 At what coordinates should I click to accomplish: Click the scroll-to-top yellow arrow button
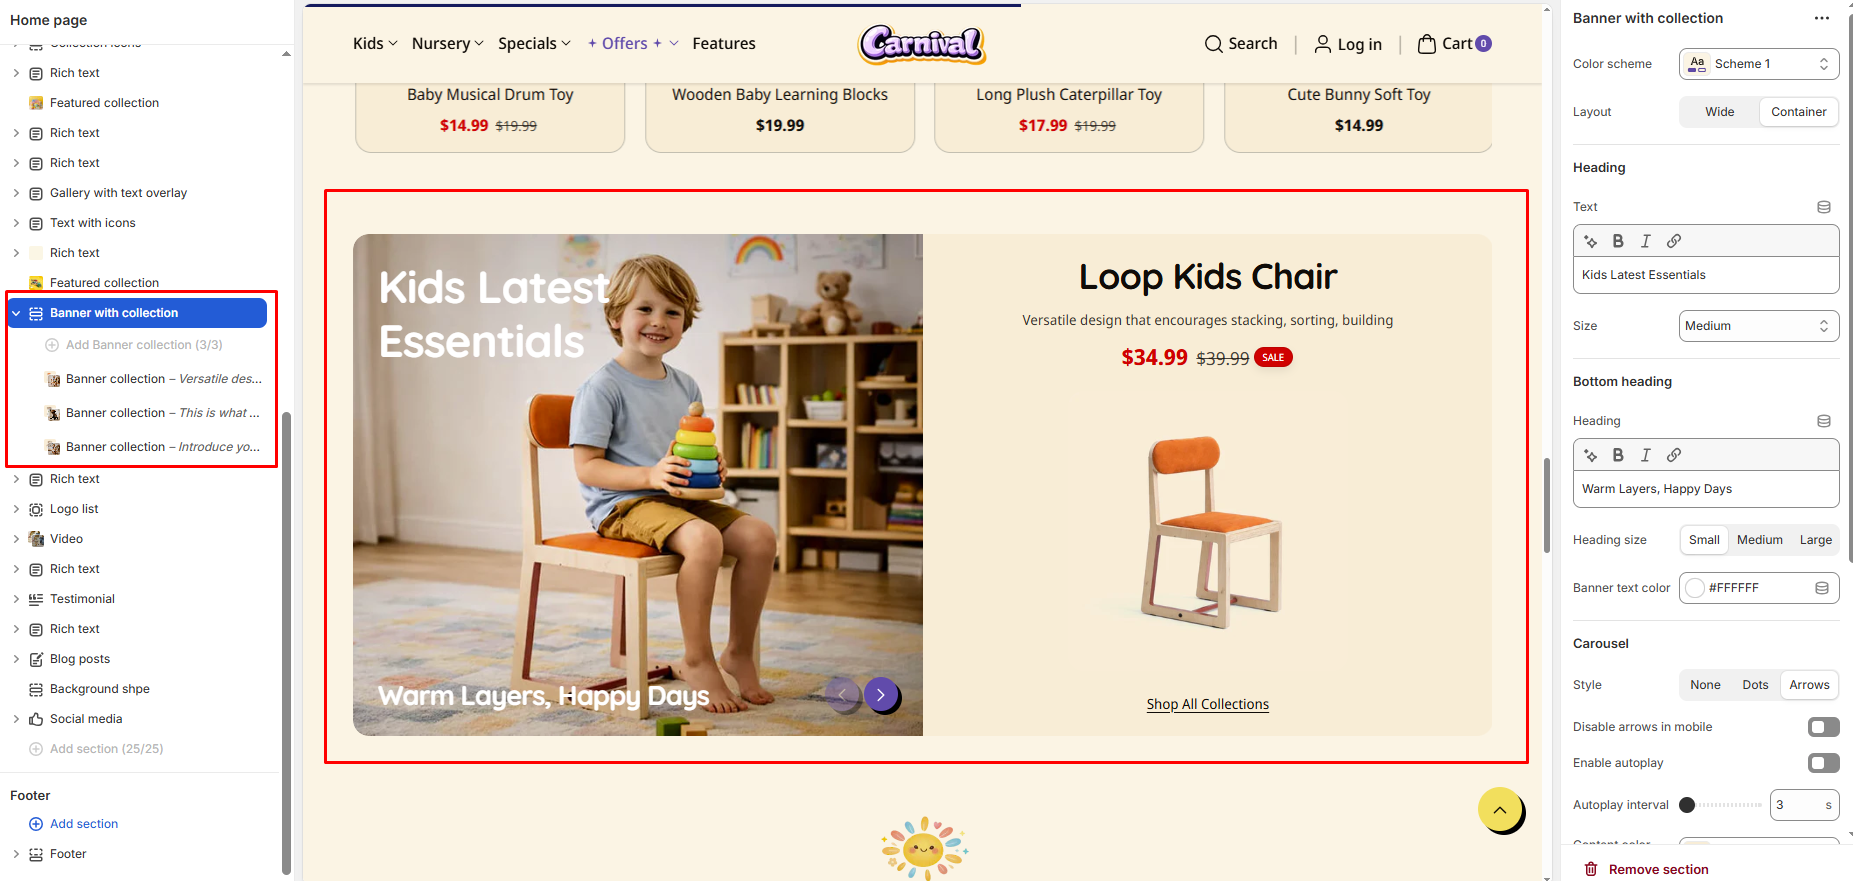pos(1500,810)
